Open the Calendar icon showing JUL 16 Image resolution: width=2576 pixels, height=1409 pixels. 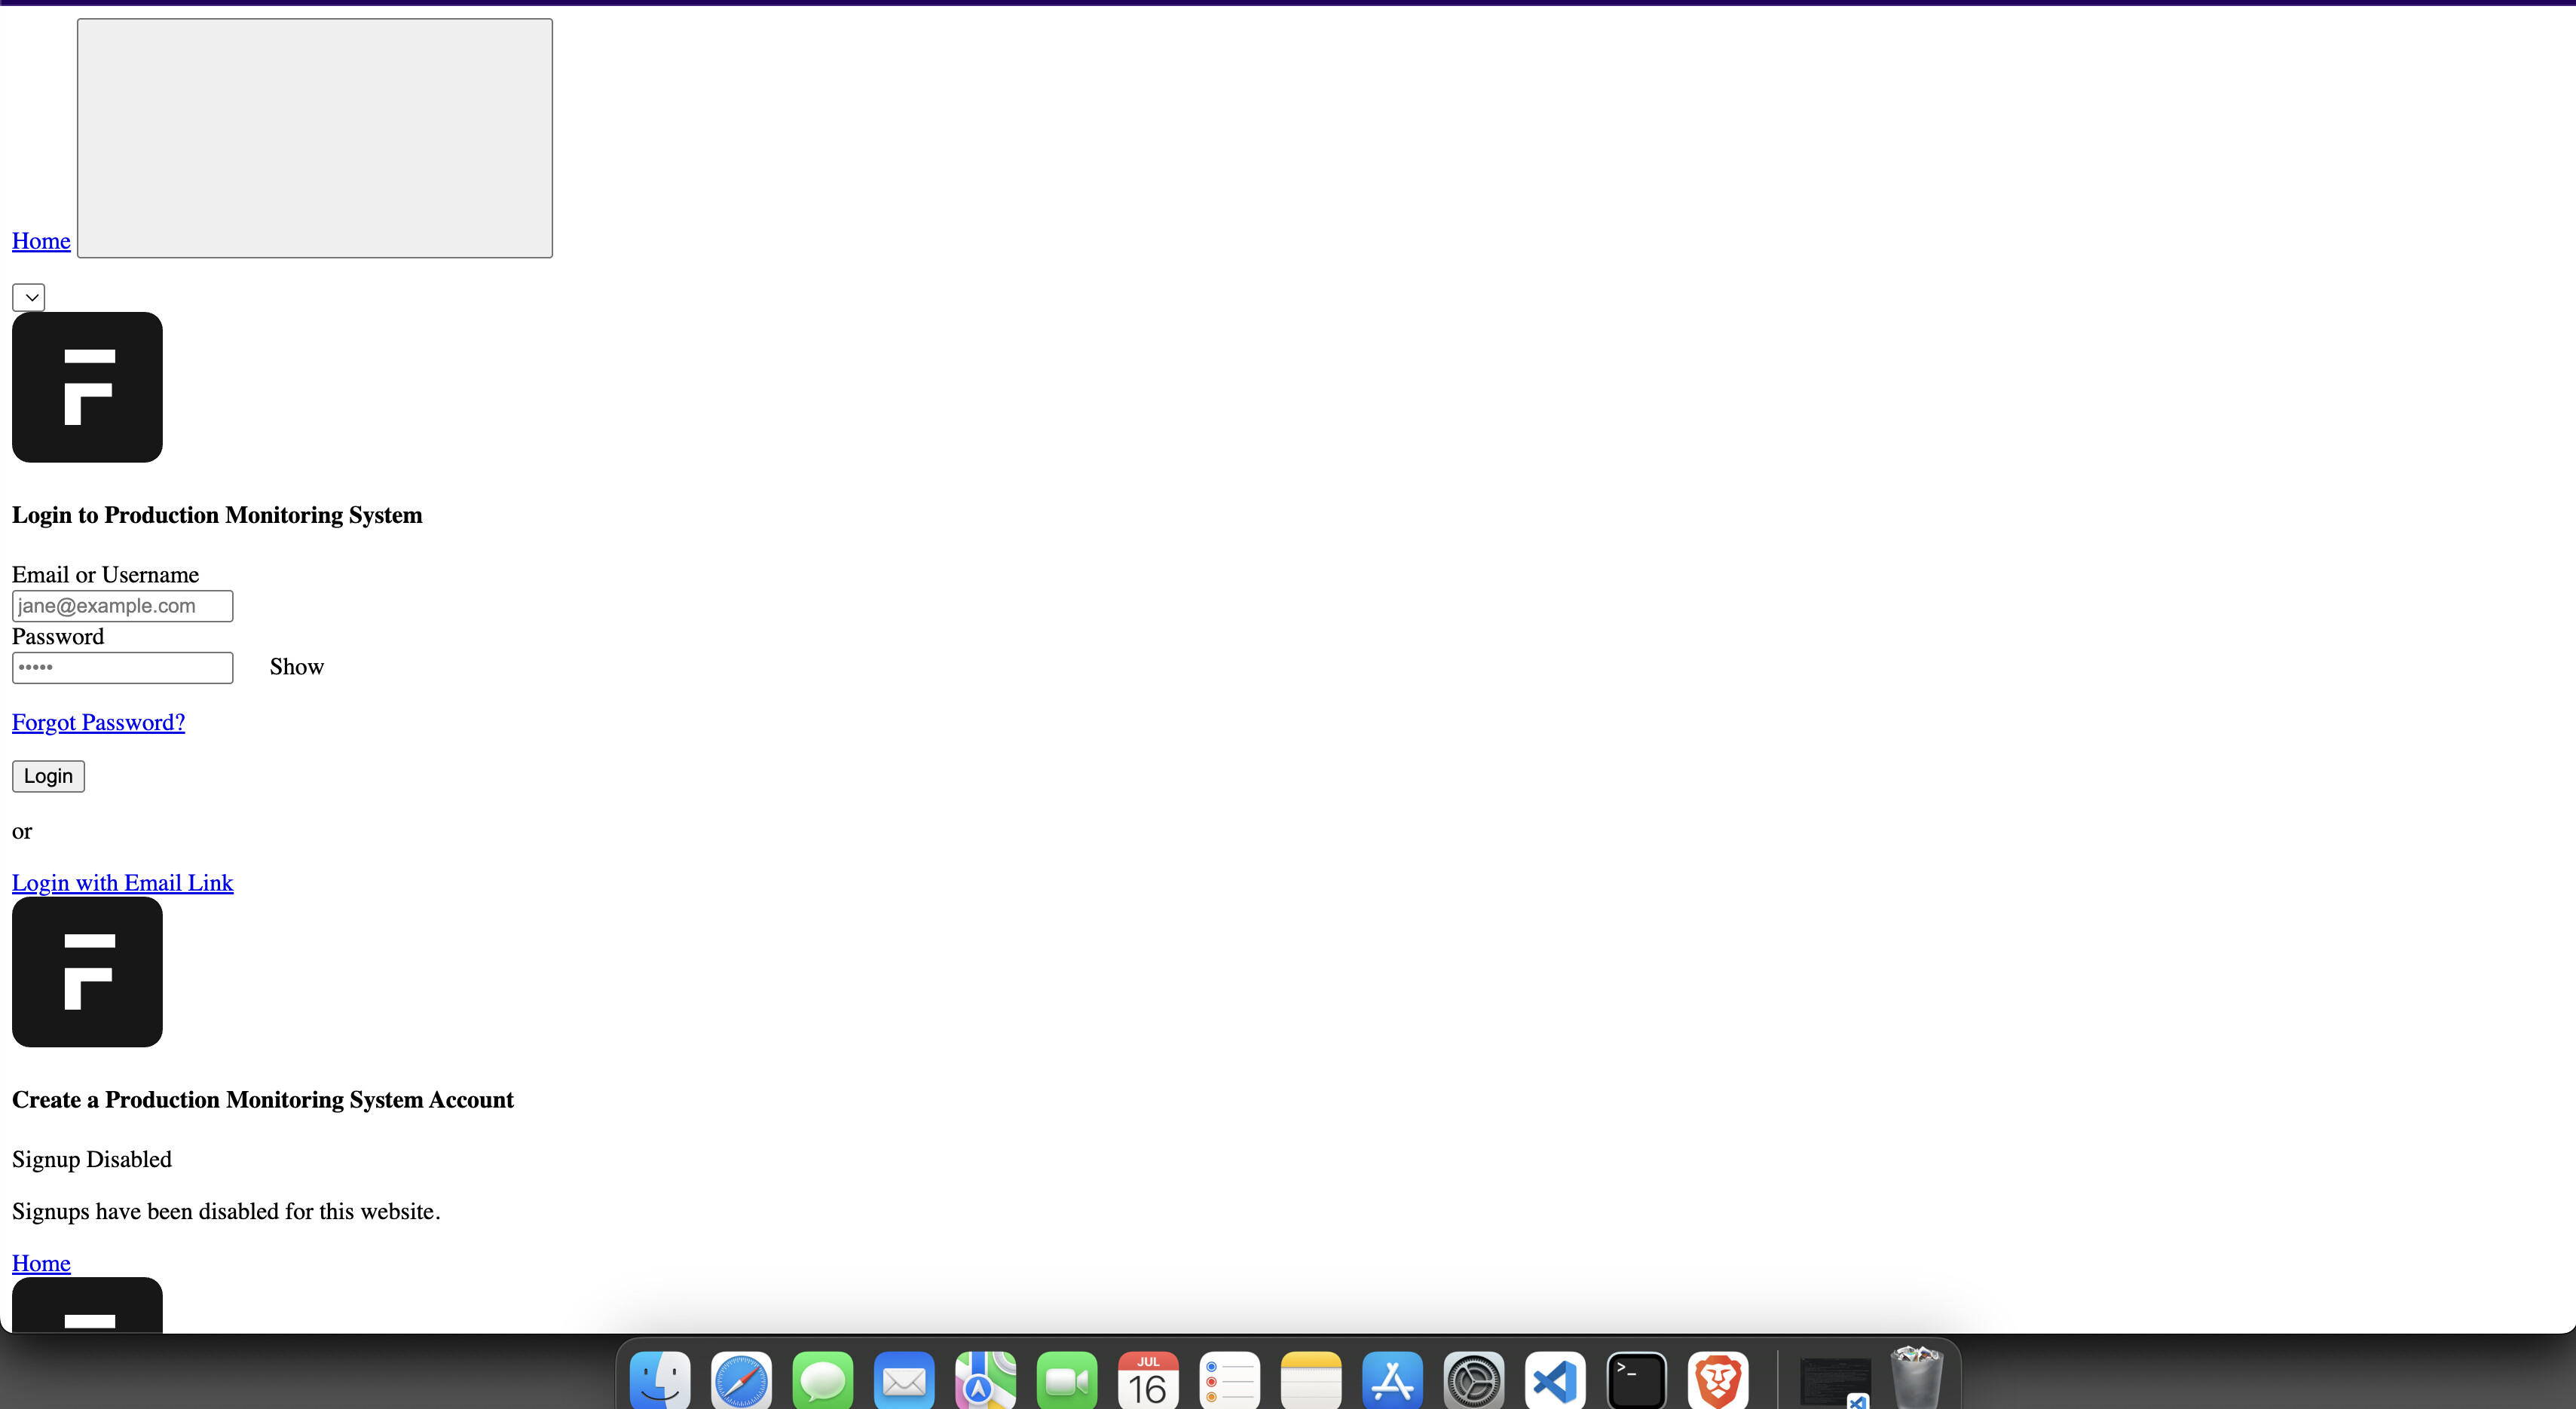[1148, 1381]
